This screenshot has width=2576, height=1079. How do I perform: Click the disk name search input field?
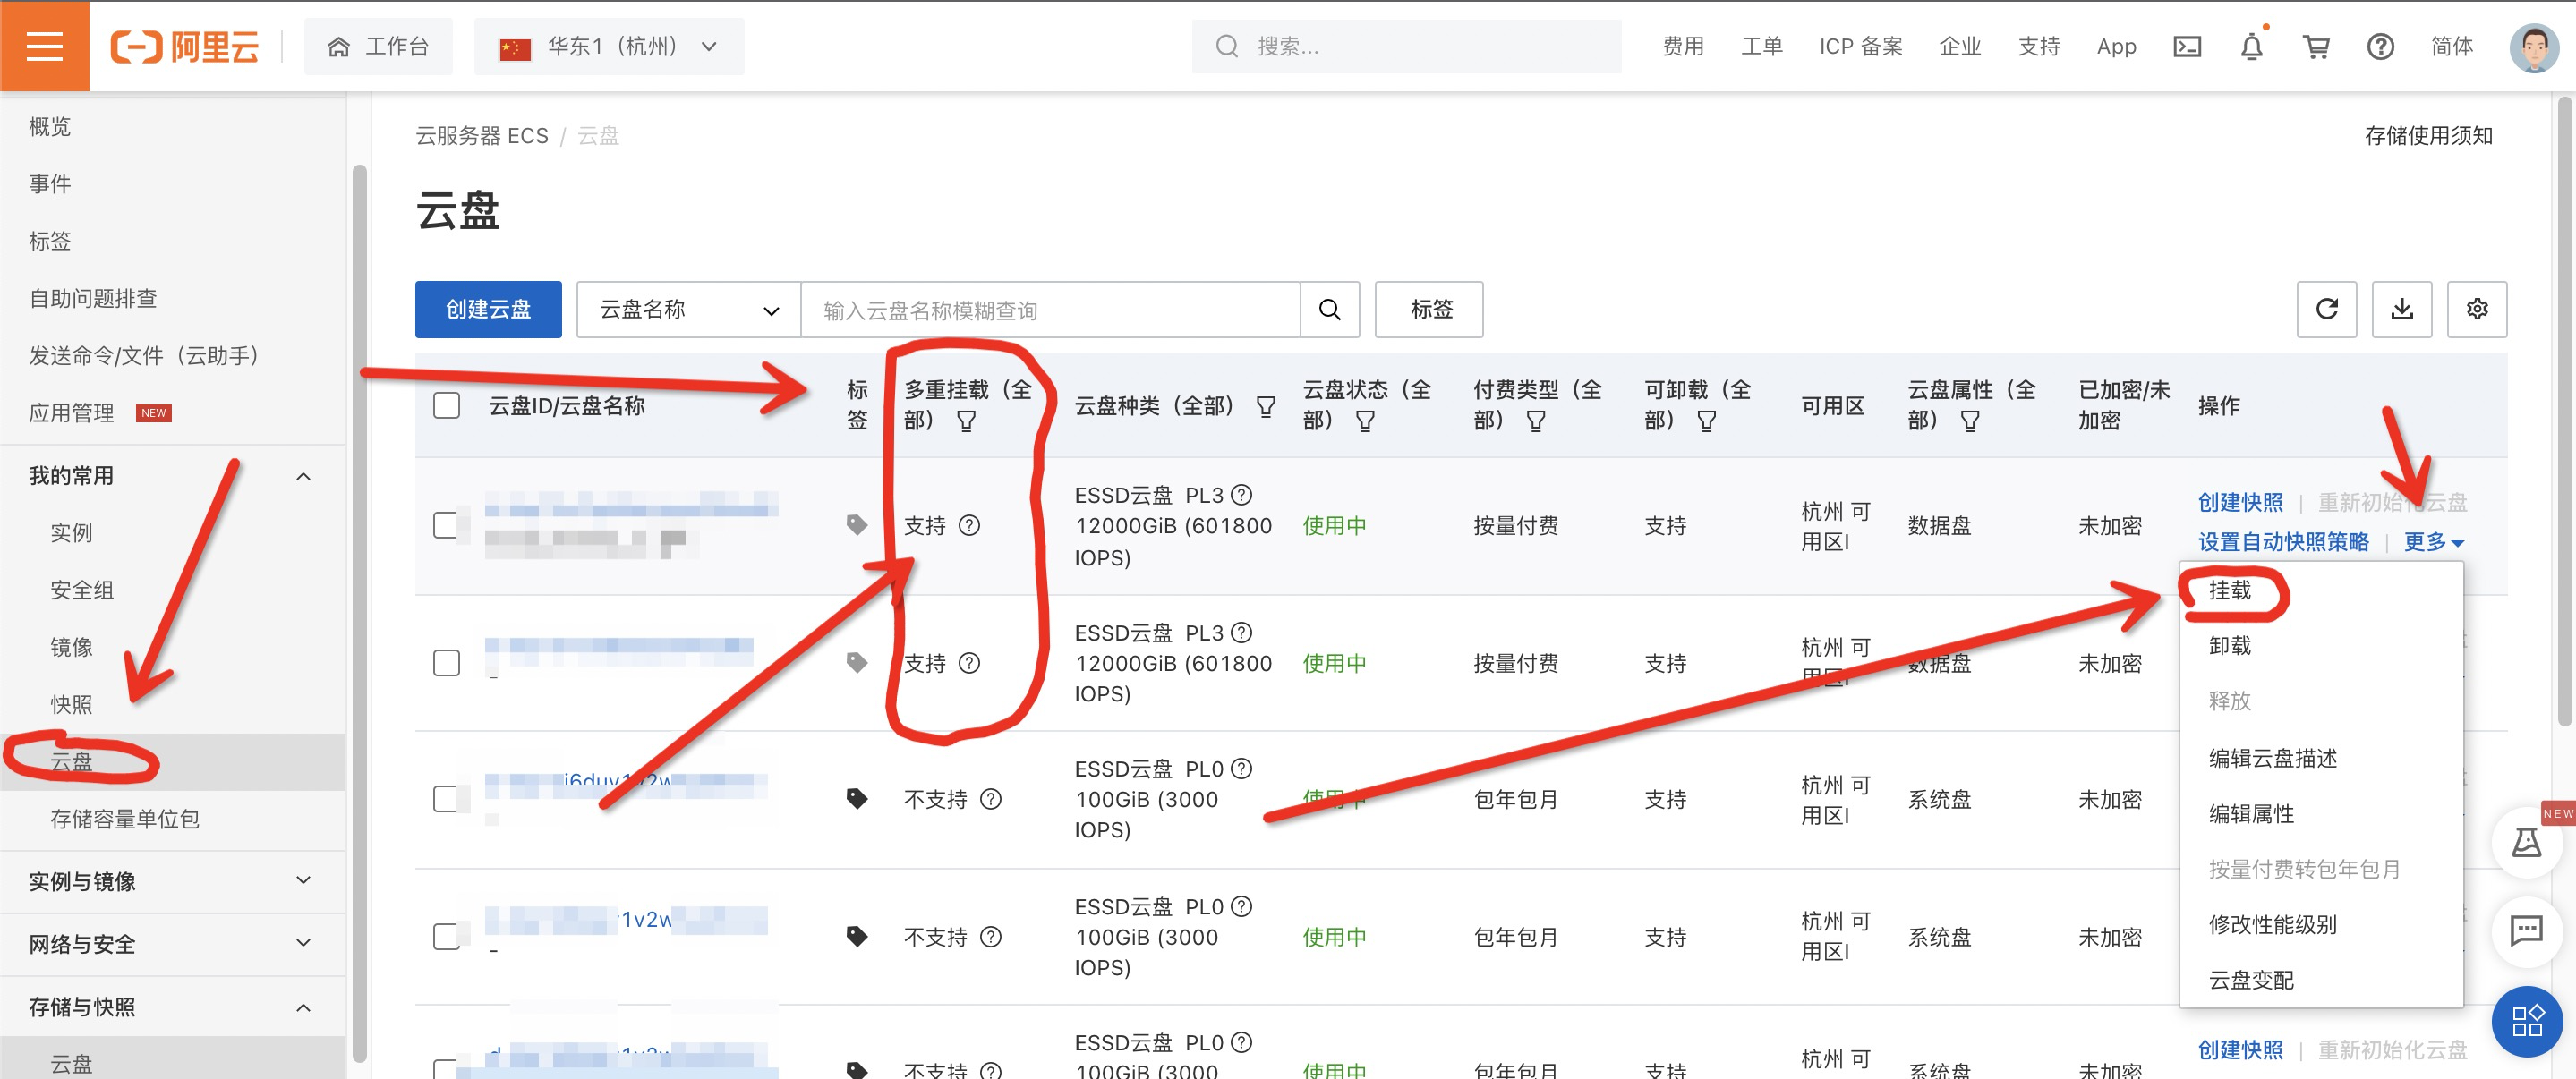click(1050, 310)
